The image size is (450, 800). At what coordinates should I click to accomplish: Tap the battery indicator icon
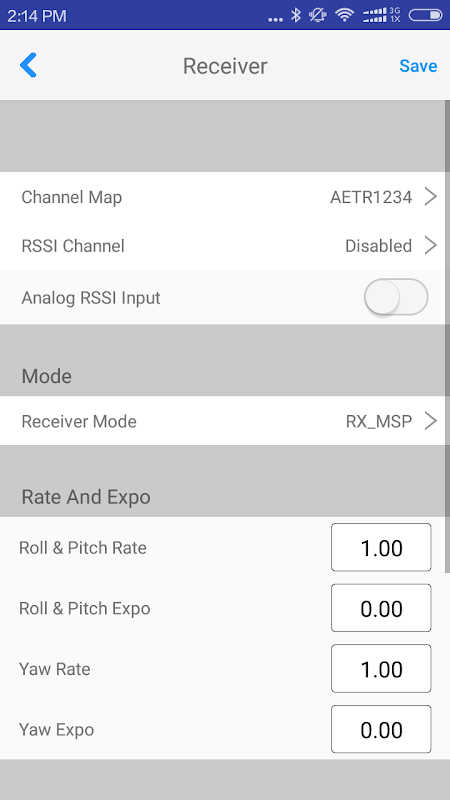point(426,15)
